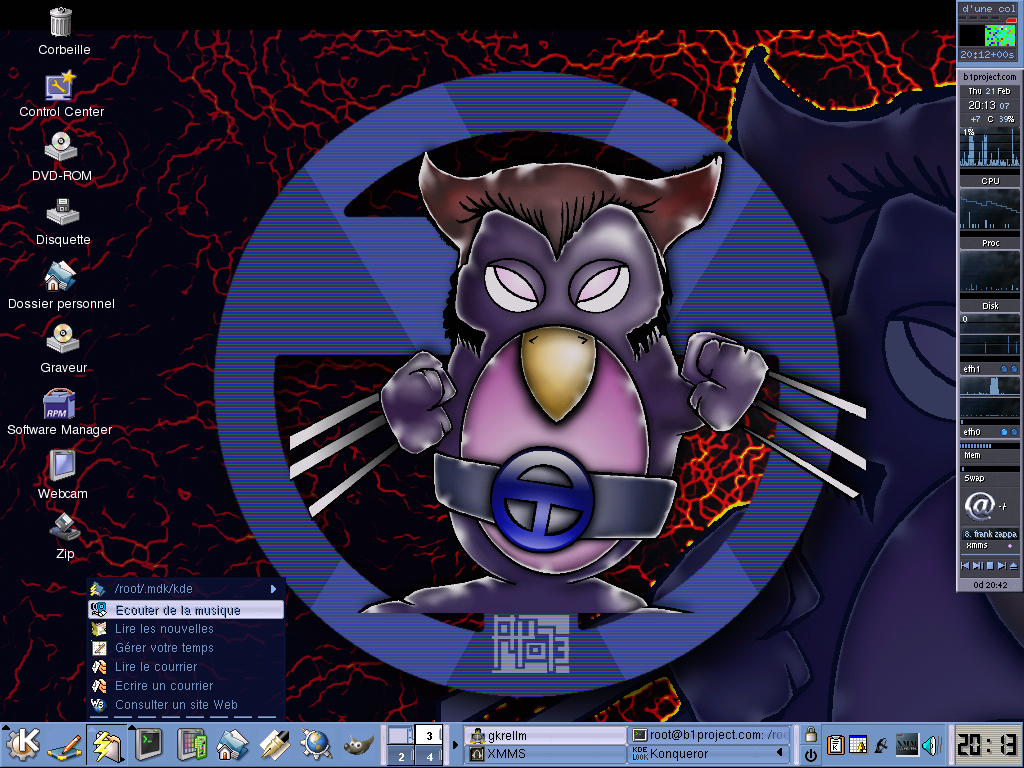Select Consulter un site Web menu entry

pyautogui.click(x=186, y=705)
